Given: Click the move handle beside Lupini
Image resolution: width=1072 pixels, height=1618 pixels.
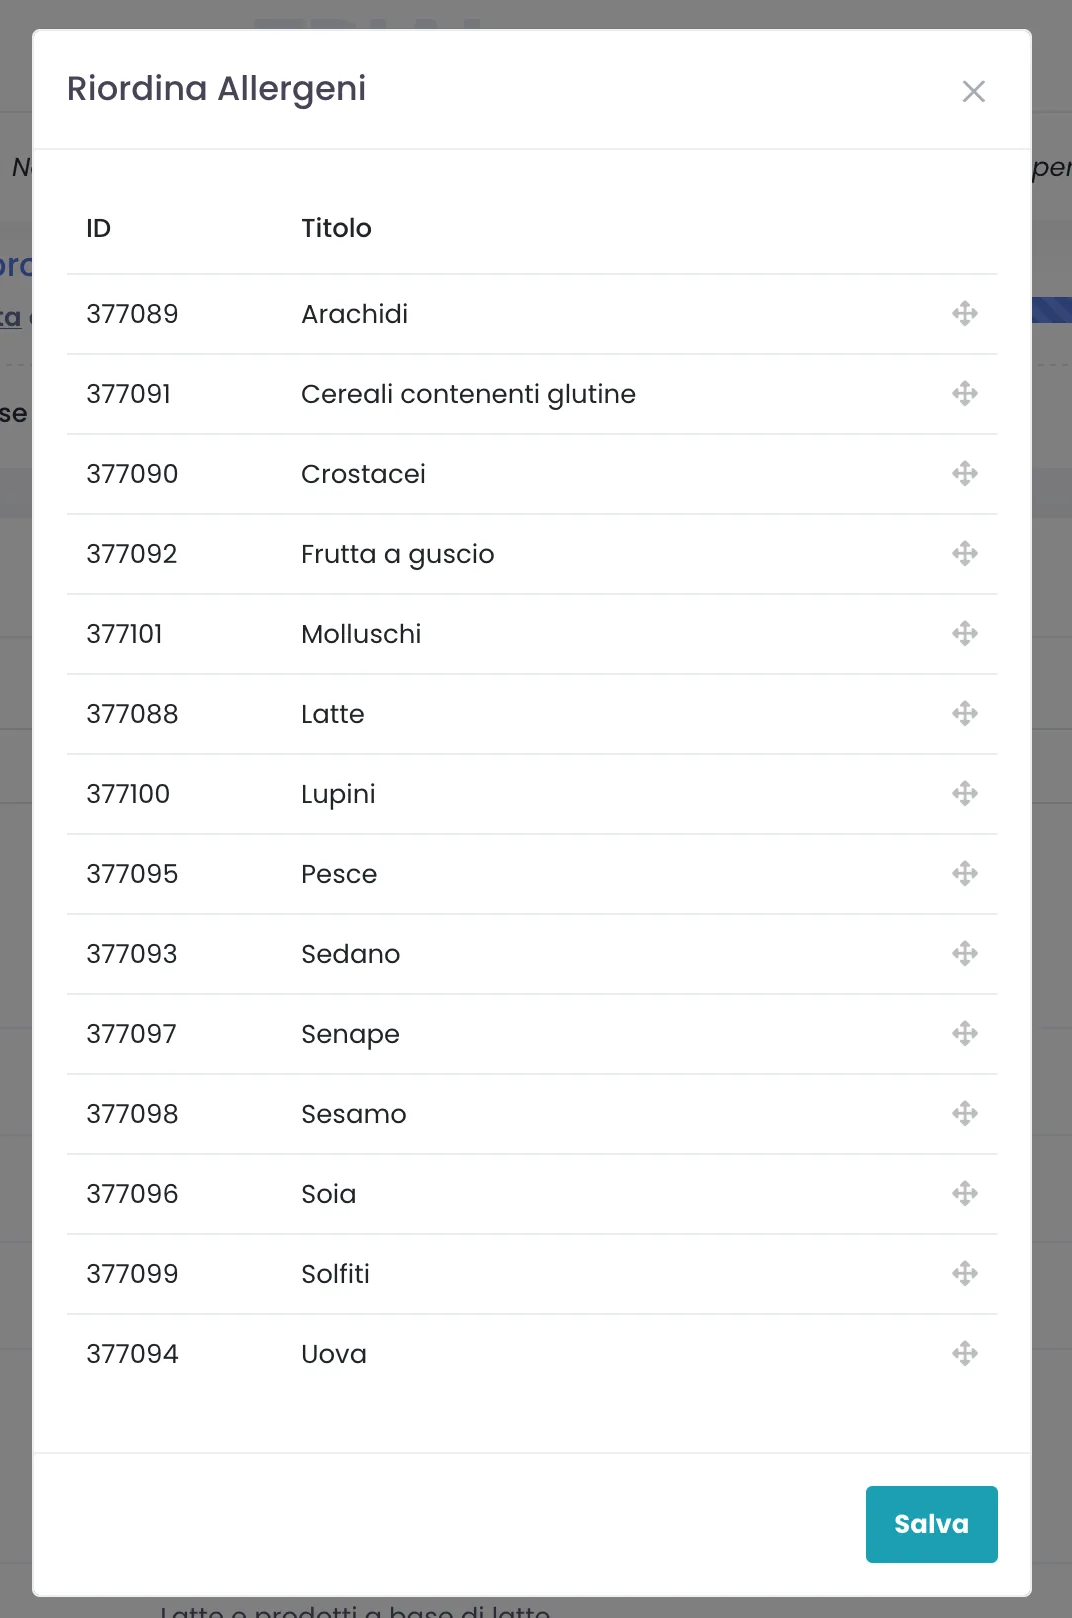Looking at the screenshot, I should [x=965, y=793].
